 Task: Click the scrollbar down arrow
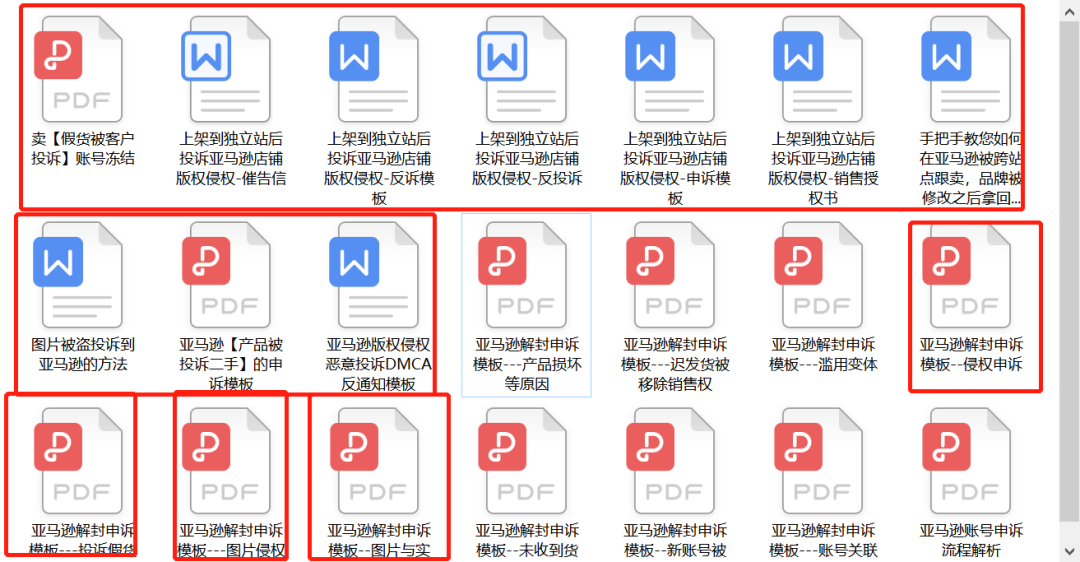(x=1070, y=552)
